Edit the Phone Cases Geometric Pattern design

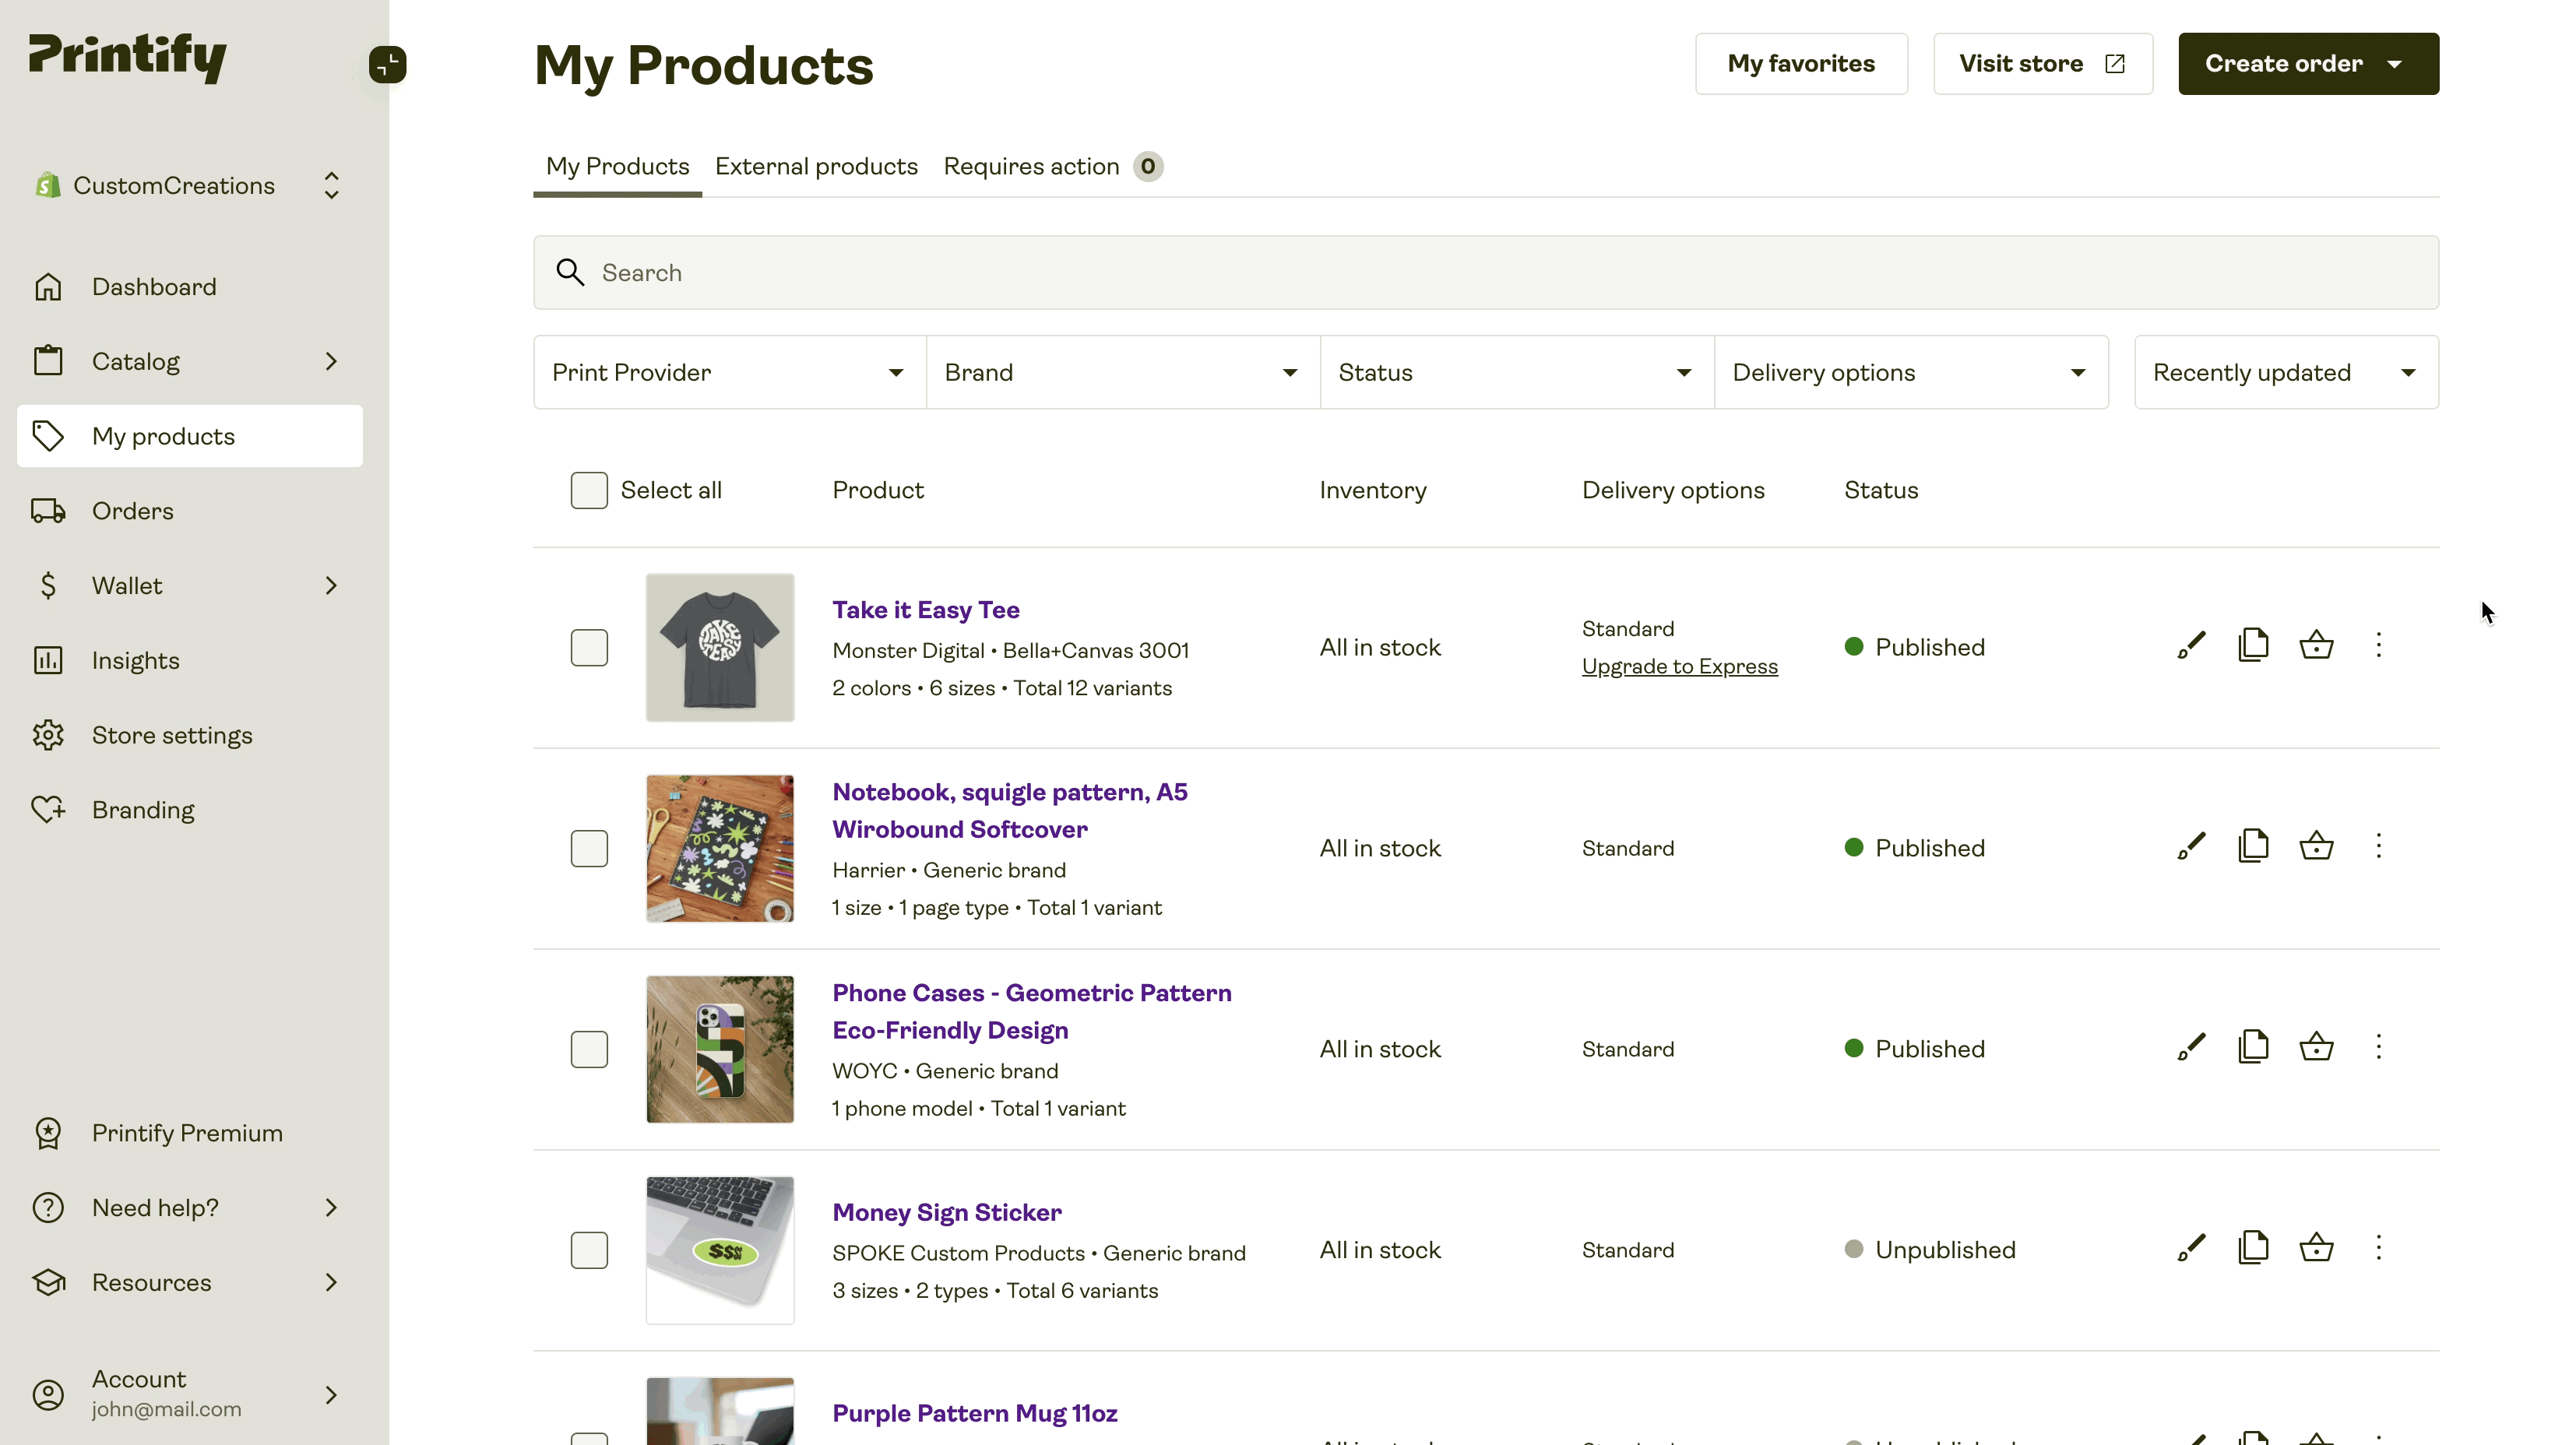coord(2191,1048)
